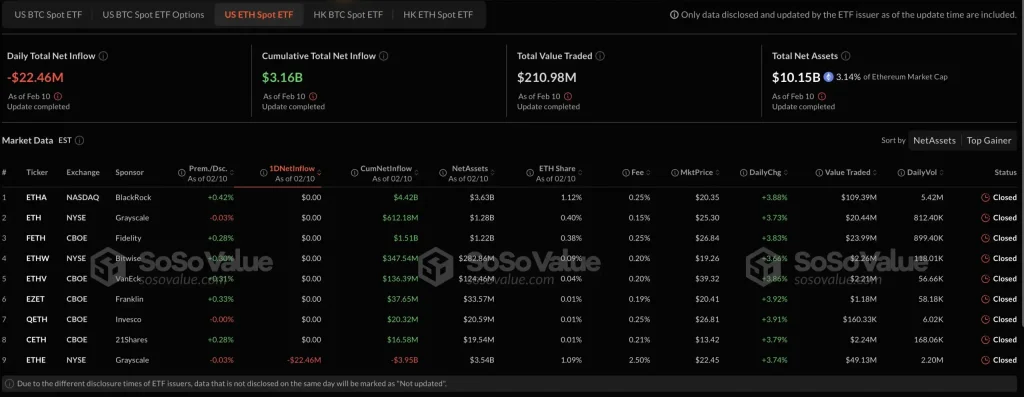Click red clock icon in ETHA status
This screenshot has width=1024, height=397.
[985, 197]
